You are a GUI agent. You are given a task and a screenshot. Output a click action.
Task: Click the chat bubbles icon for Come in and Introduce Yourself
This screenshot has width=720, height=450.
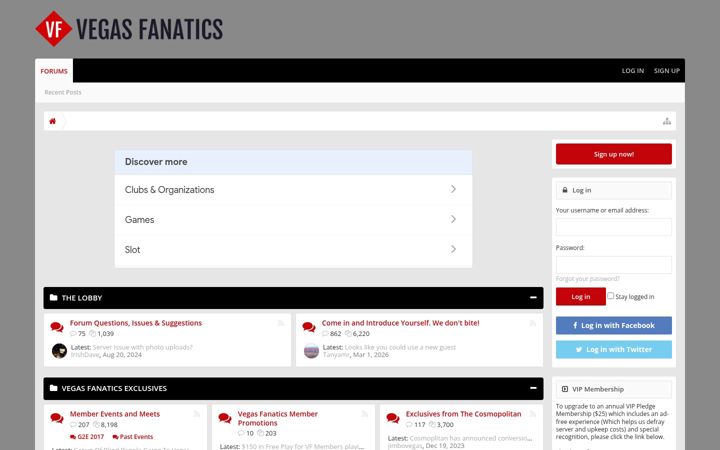pos(309,327)
